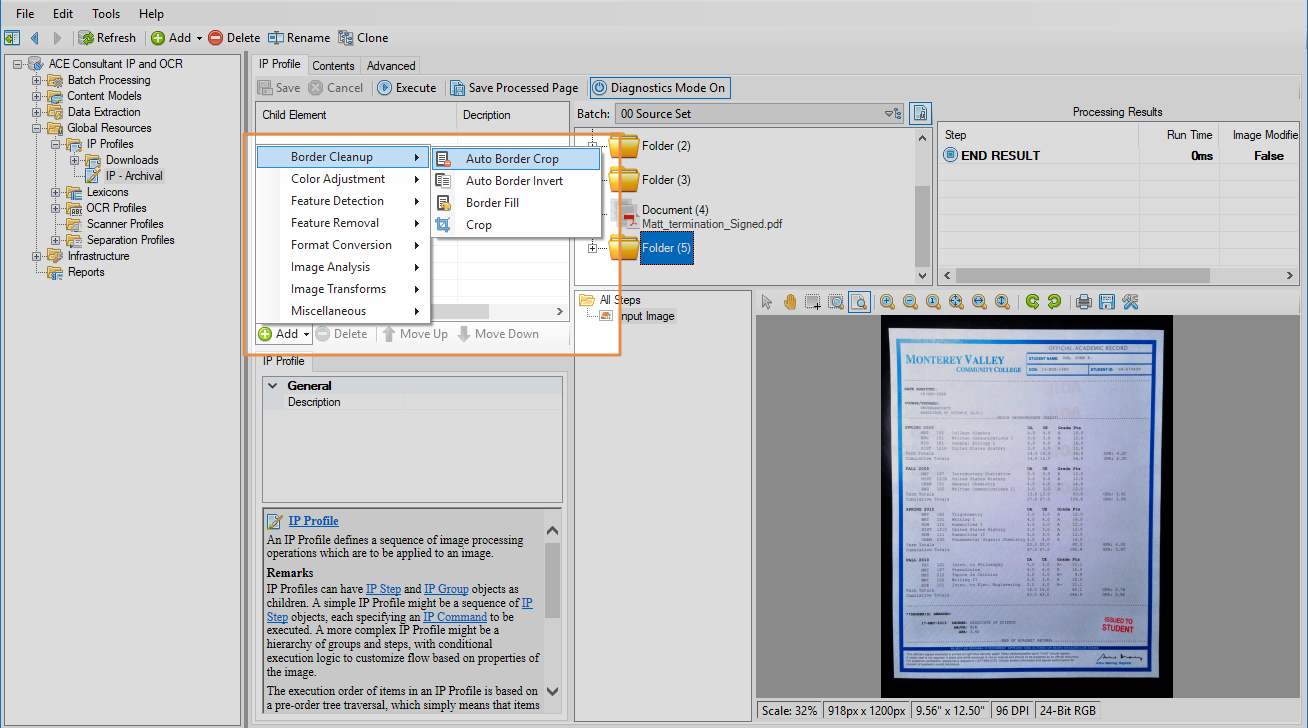Click the save image floppy icon
Image resolution: width=1308 pixels, height=728 pixels.
click(1106, 302)
